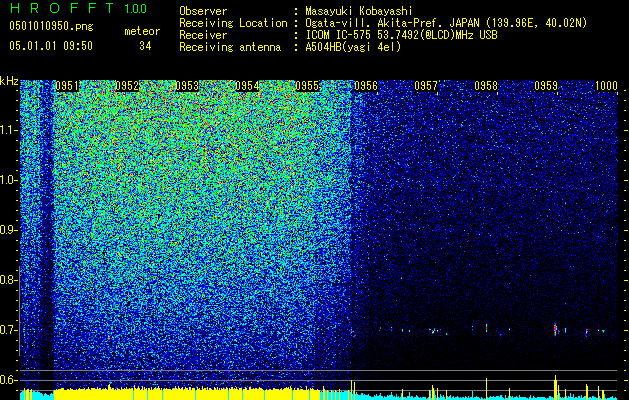Click the file name 0501010950.png
This screenshot has height=400, width=629.
point(51,26)
